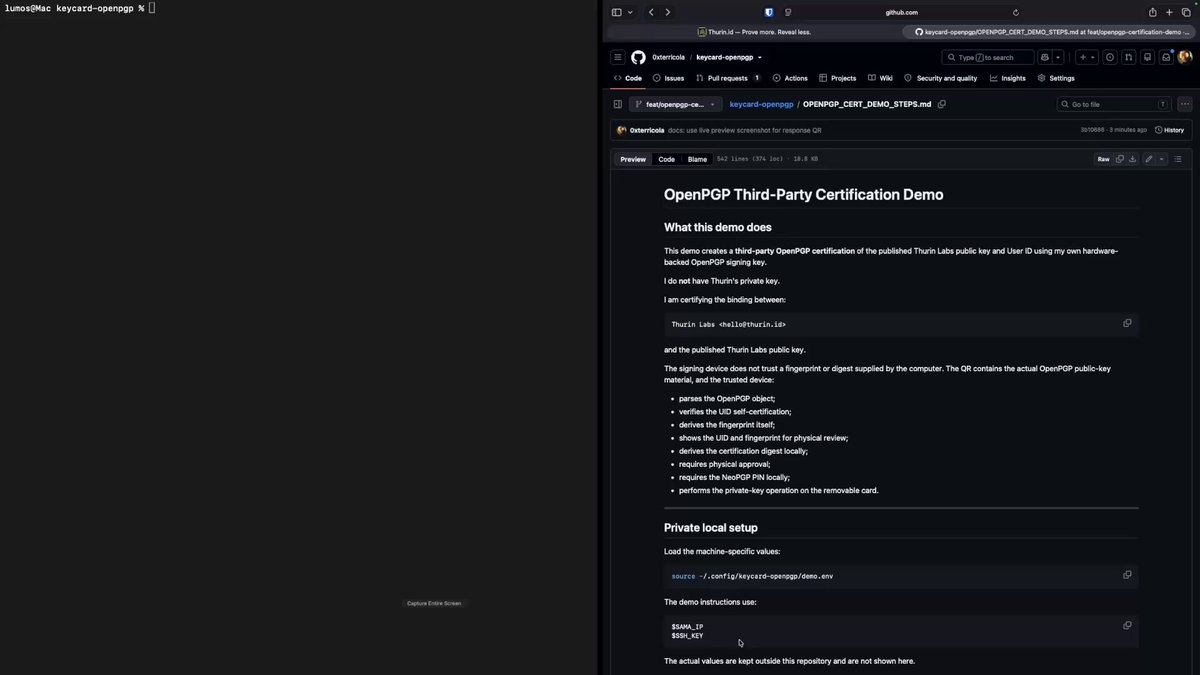Open the commit History
Image resolution: width=1200 pixels, height=675 pixels.
[x=1169, y=130]
